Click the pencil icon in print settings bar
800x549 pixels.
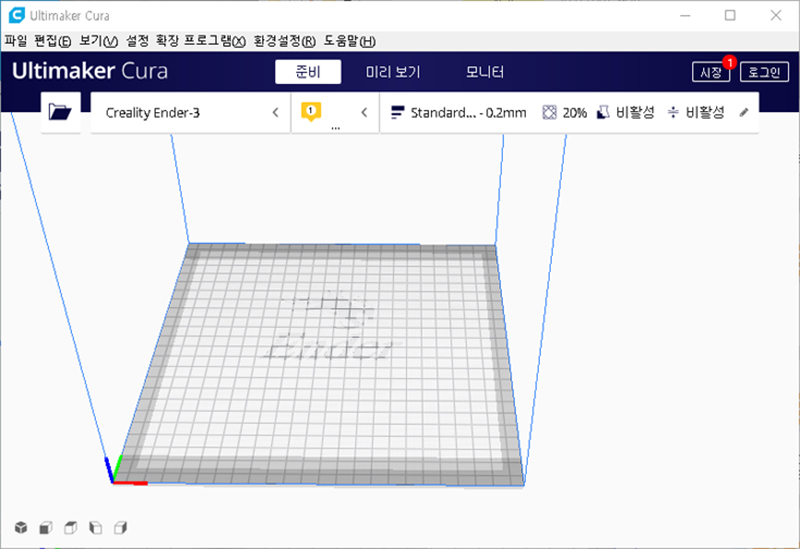click(x=744, y=112)
